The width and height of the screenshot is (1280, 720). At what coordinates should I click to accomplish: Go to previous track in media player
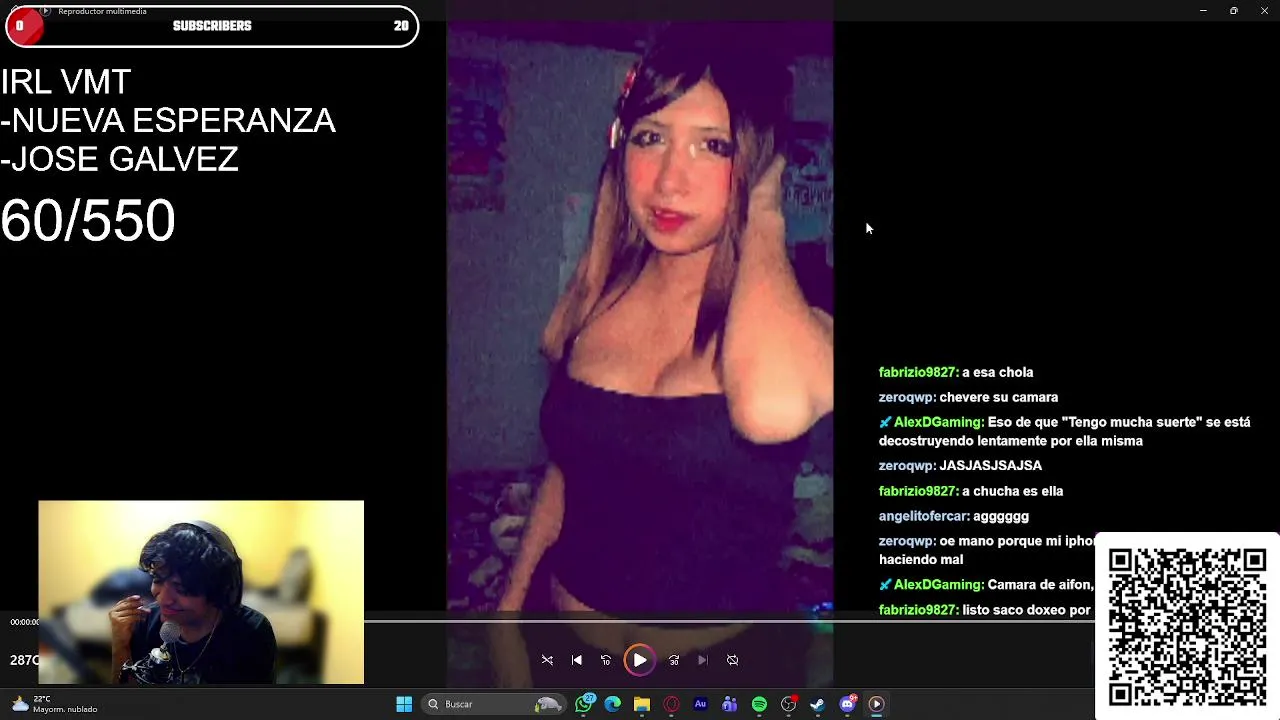coord(577,660)
